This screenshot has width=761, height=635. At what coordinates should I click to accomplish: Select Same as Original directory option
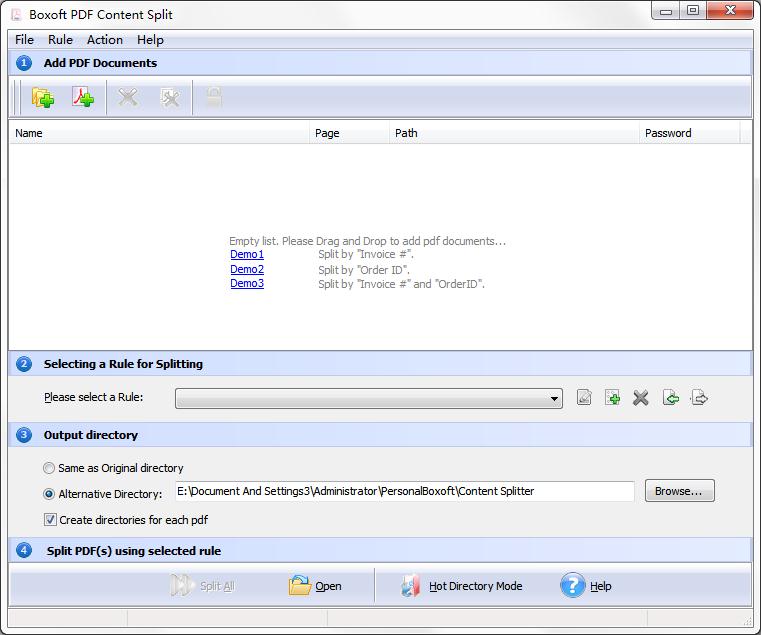pos(49,468)
